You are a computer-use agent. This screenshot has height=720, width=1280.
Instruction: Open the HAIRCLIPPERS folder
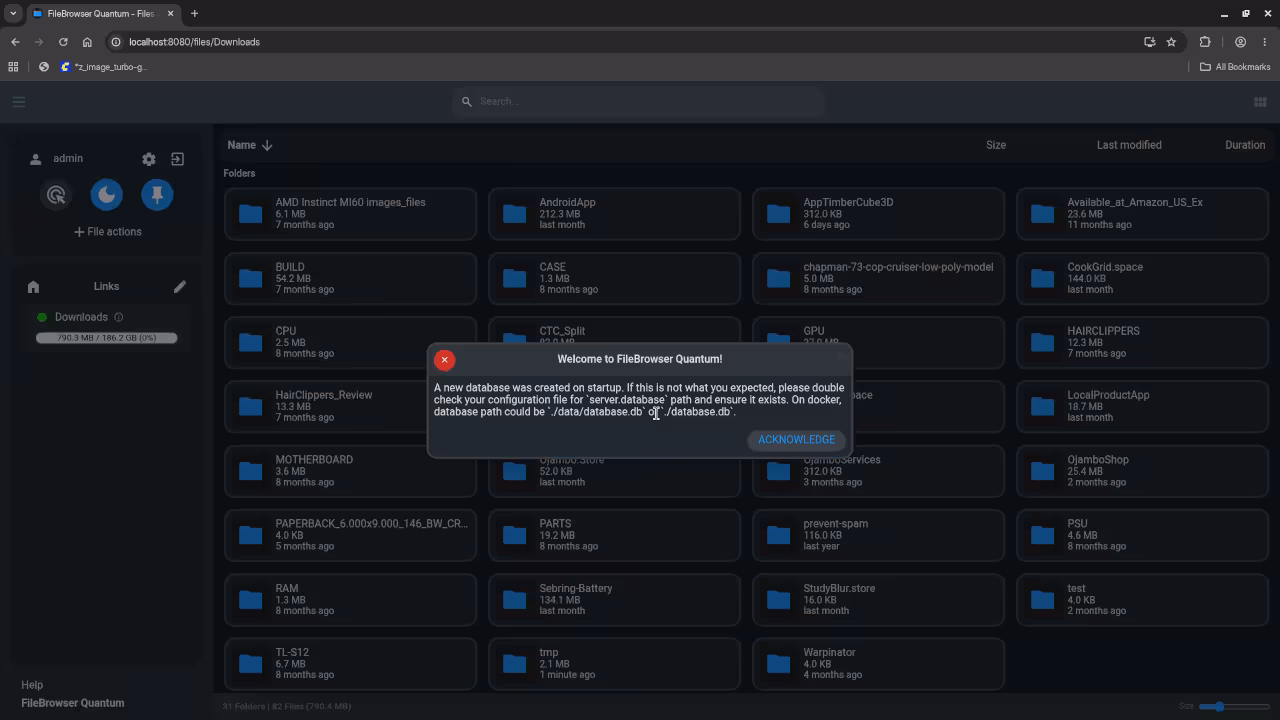[x=1143, y=342]
